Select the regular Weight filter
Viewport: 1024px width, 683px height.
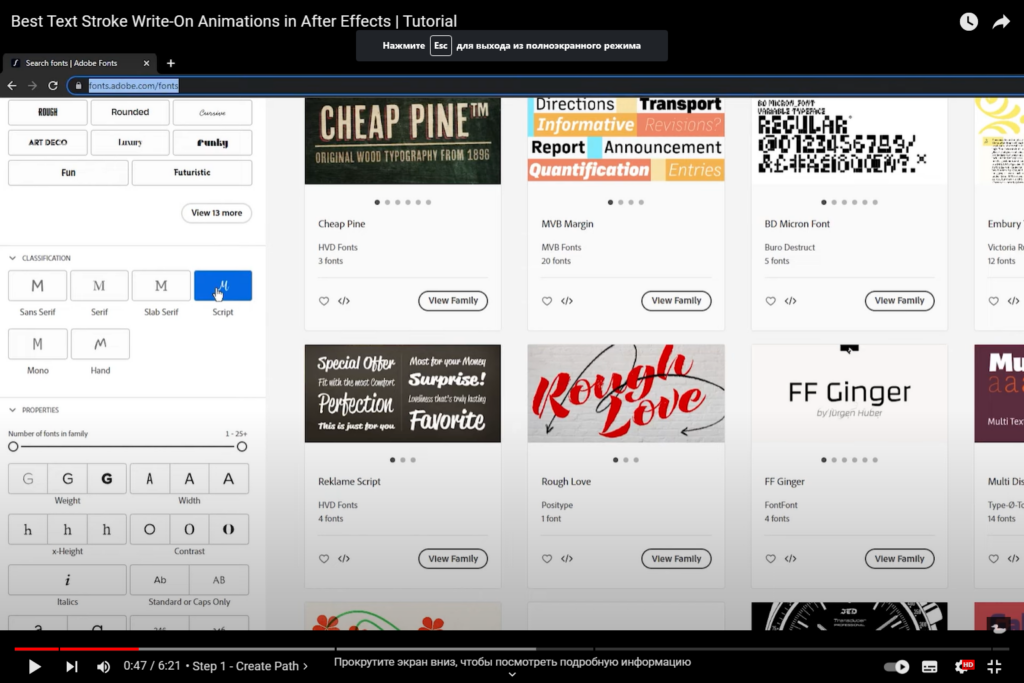67,479
